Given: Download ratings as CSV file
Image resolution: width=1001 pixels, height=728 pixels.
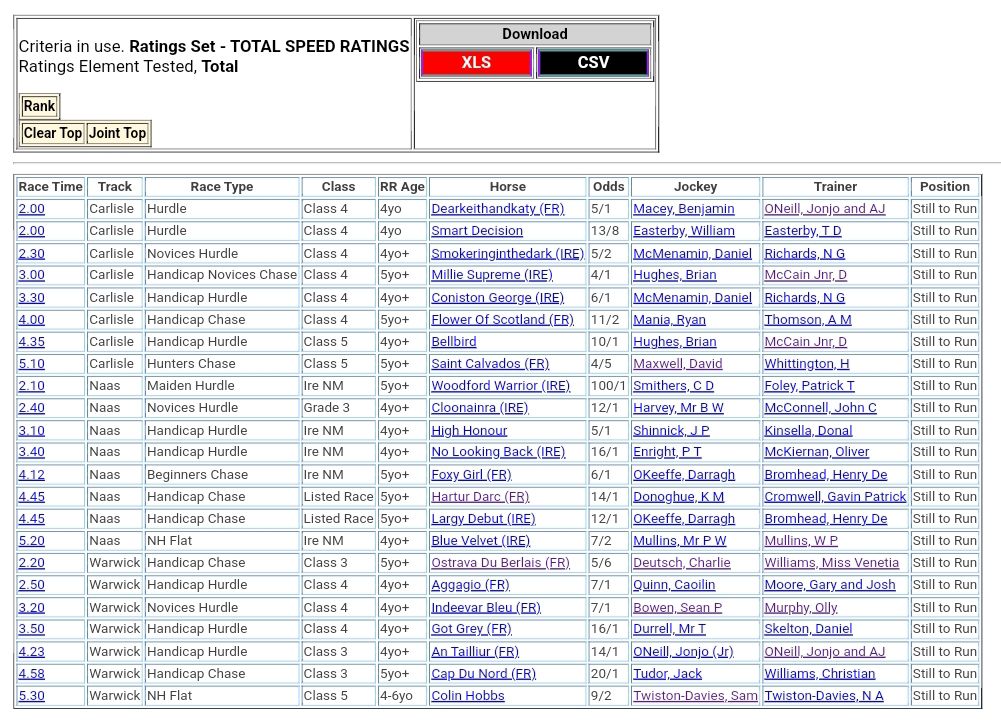Looking at the screenshot, I should [593, 63].
